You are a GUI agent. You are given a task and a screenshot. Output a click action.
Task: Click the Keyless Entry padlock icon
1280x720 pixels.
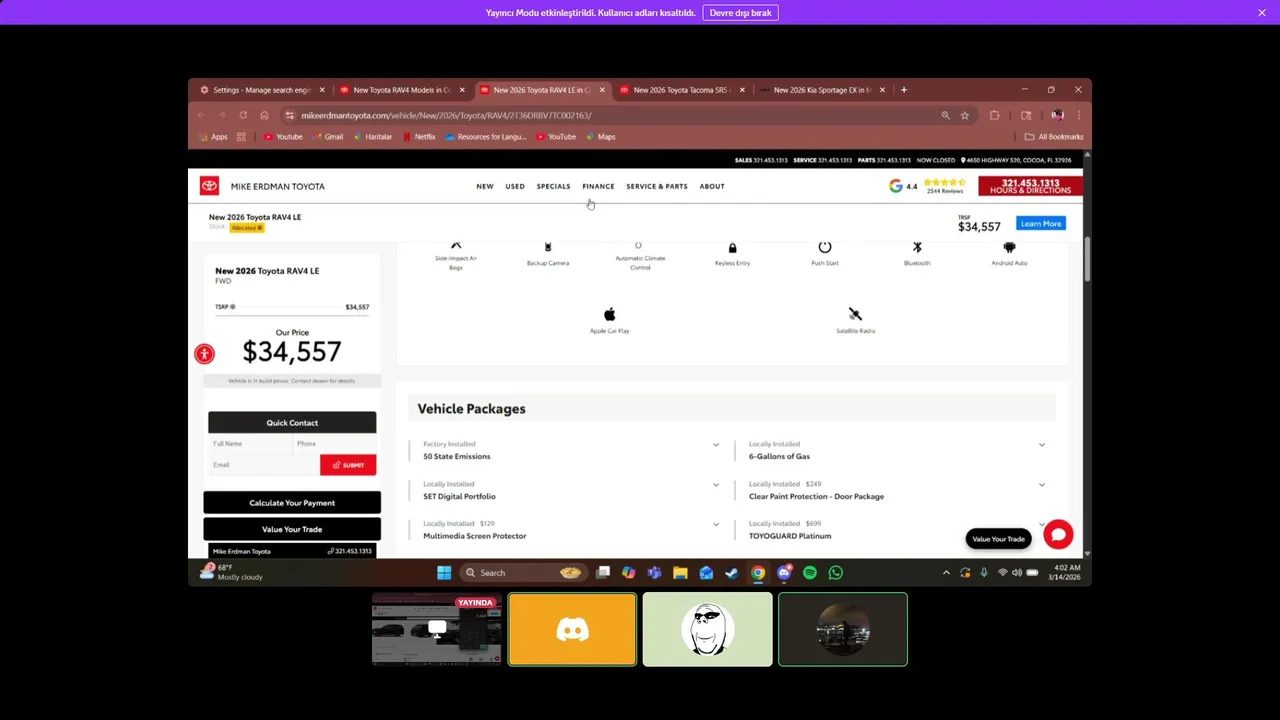click(732, 247)
